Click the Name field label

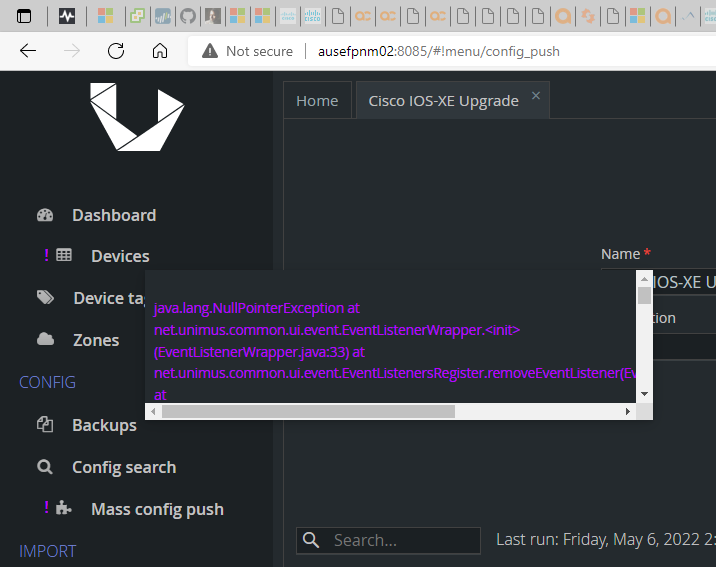point(621,254)
